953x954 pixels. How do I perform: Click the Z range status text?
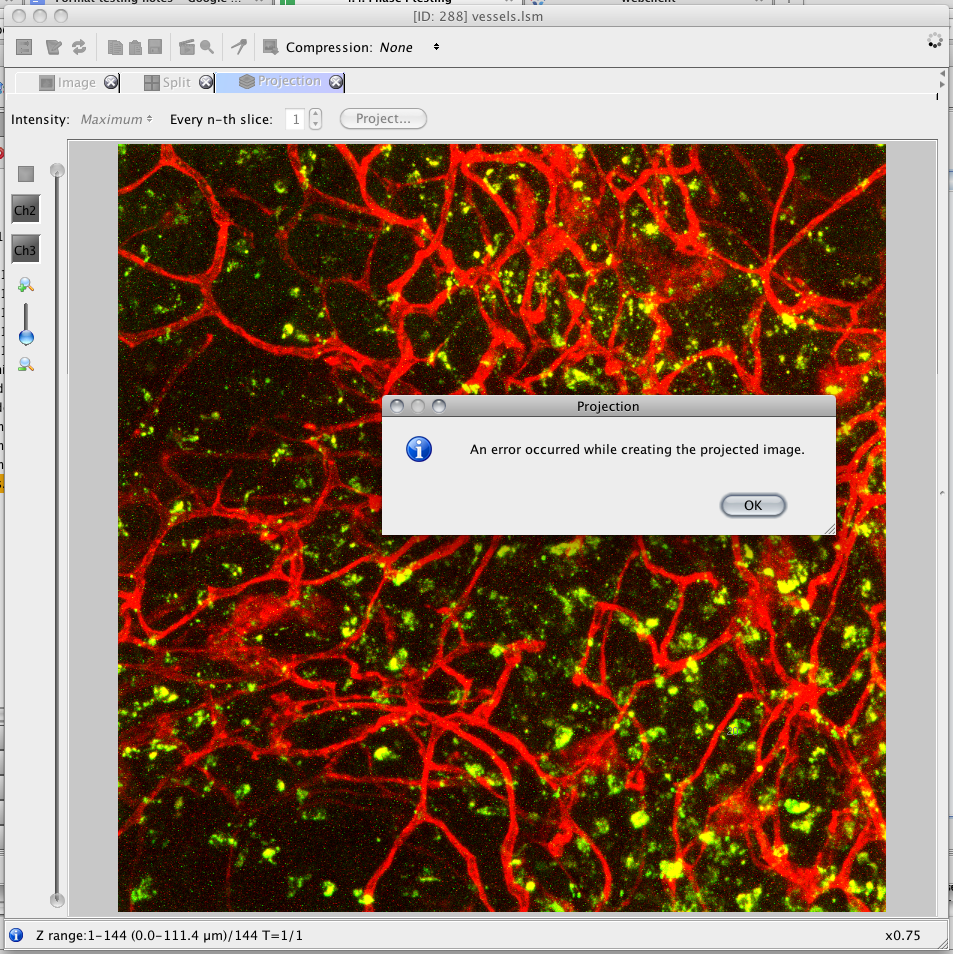[x=169, y=936]
